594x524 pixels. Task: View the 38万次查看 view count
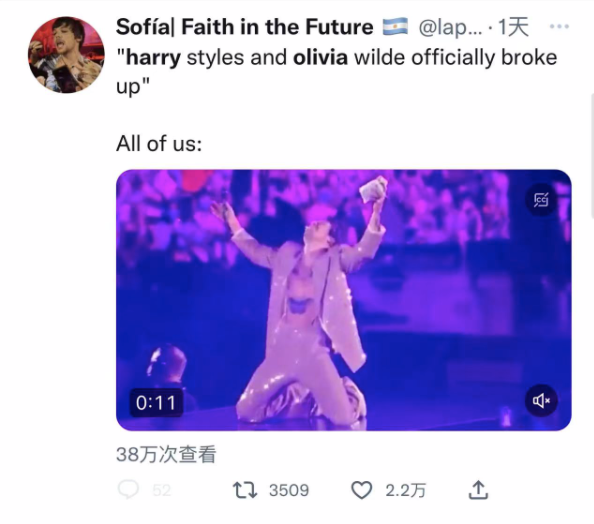coord(166,454)
